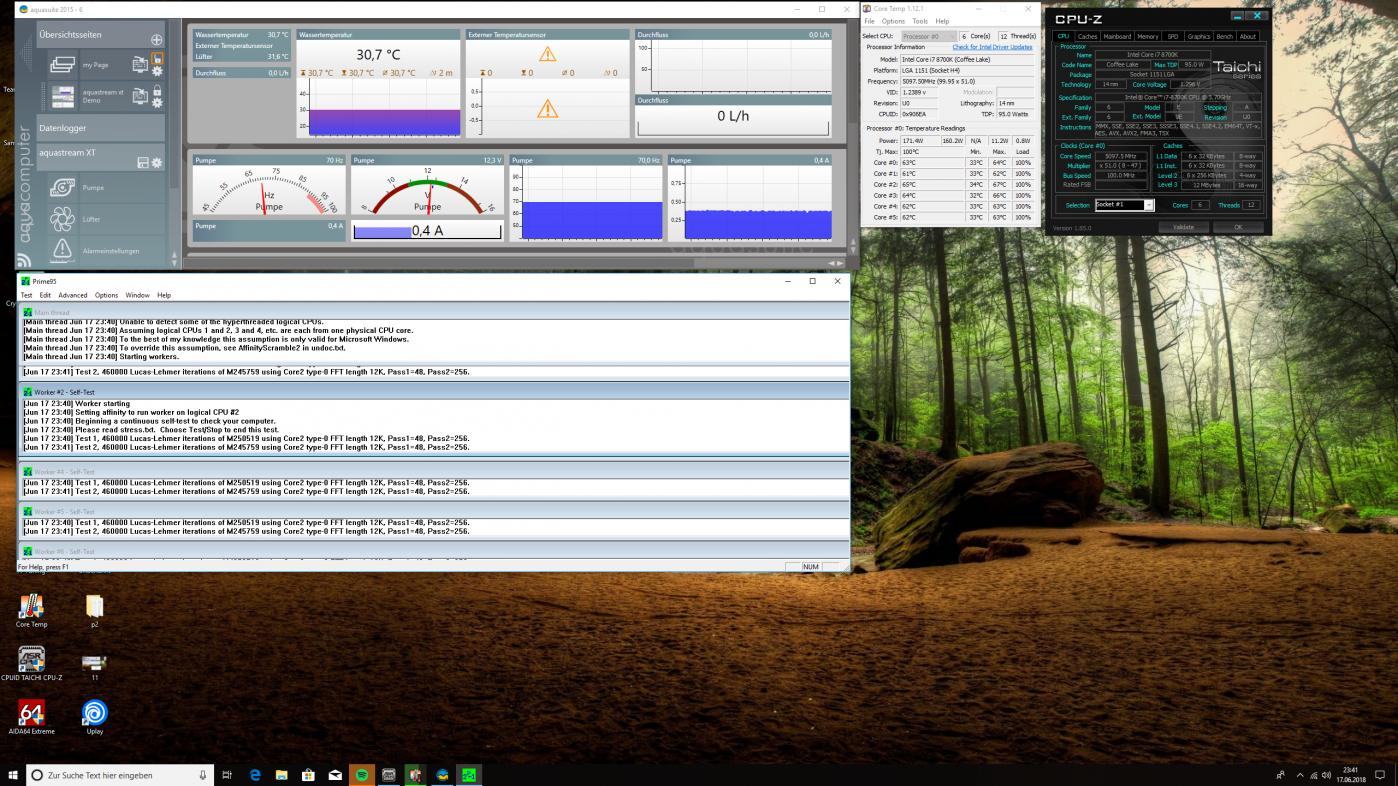
Task: Open Prime95 Edit menu
Action: [x=45, y=295]
